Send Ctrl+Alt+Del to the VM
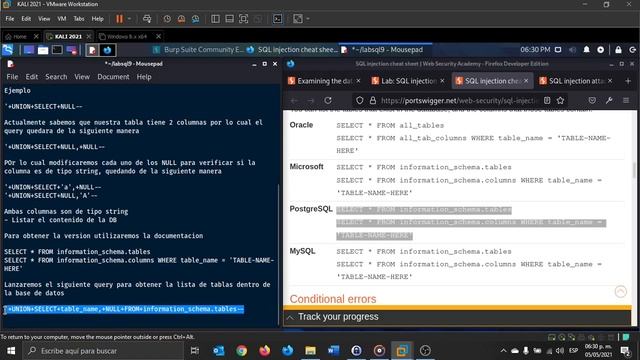This screenshot has width=640, height=360. click(147, 19)
